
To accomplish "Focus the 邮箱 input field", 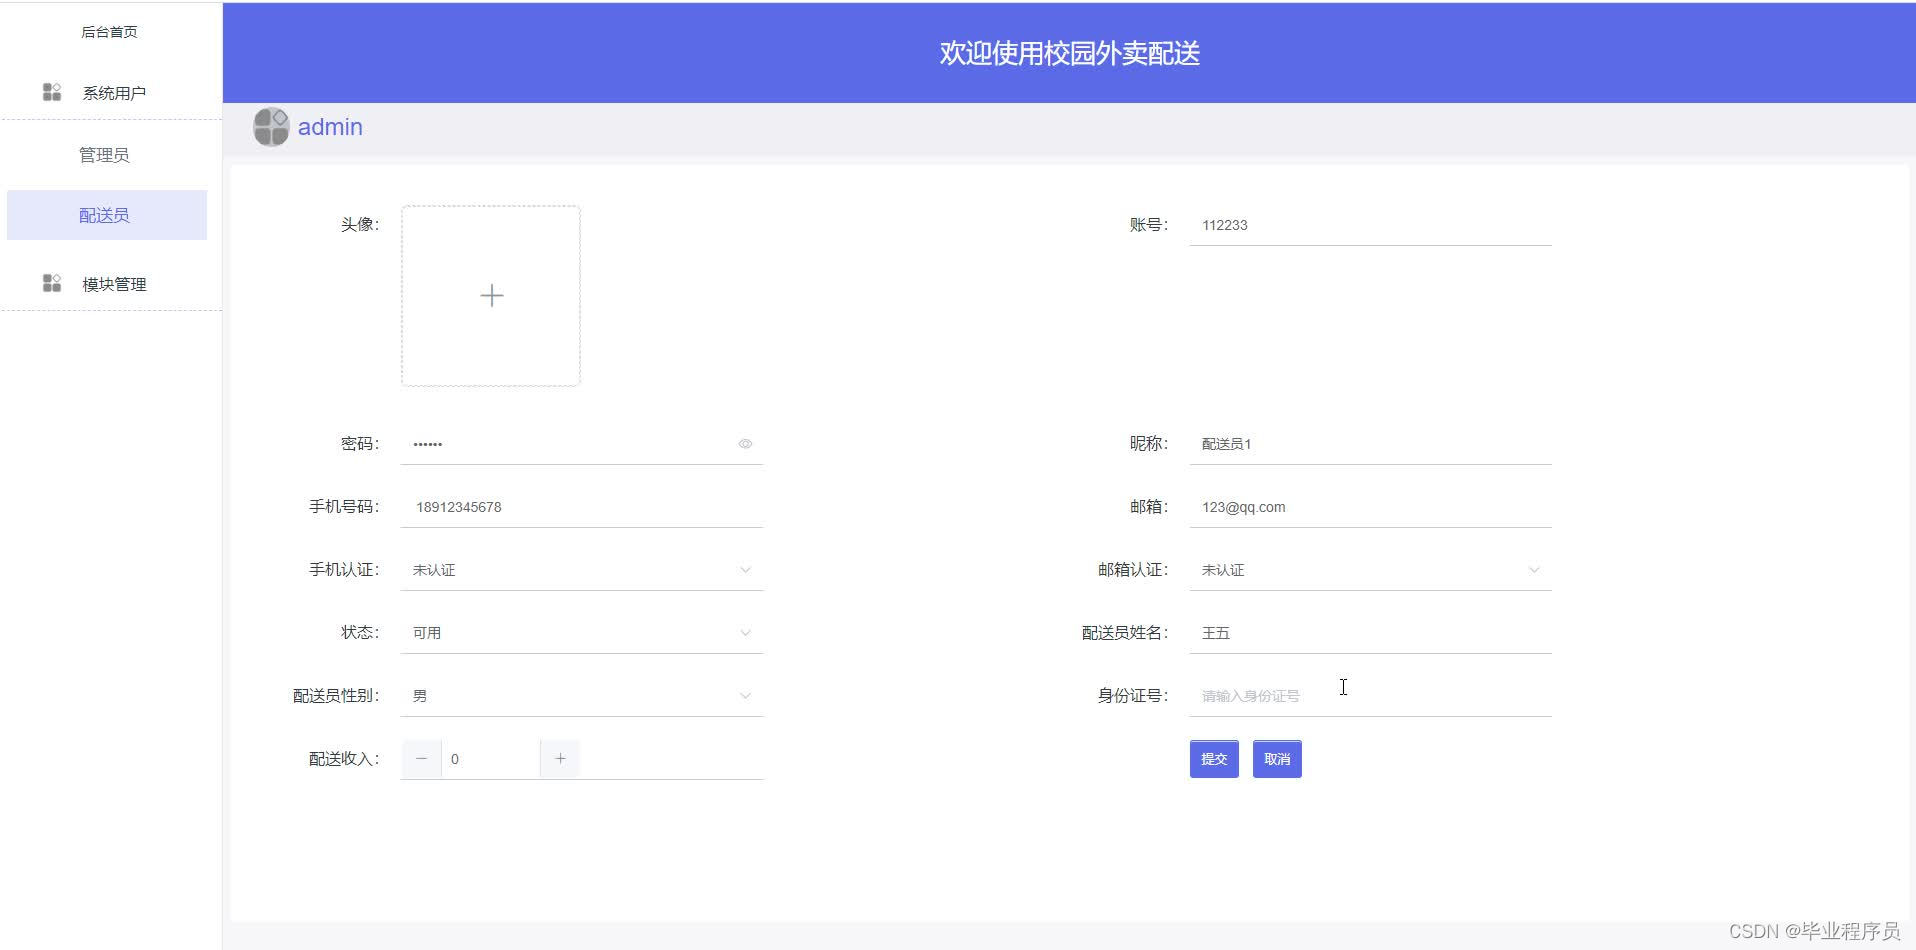I will point(1370,507).
